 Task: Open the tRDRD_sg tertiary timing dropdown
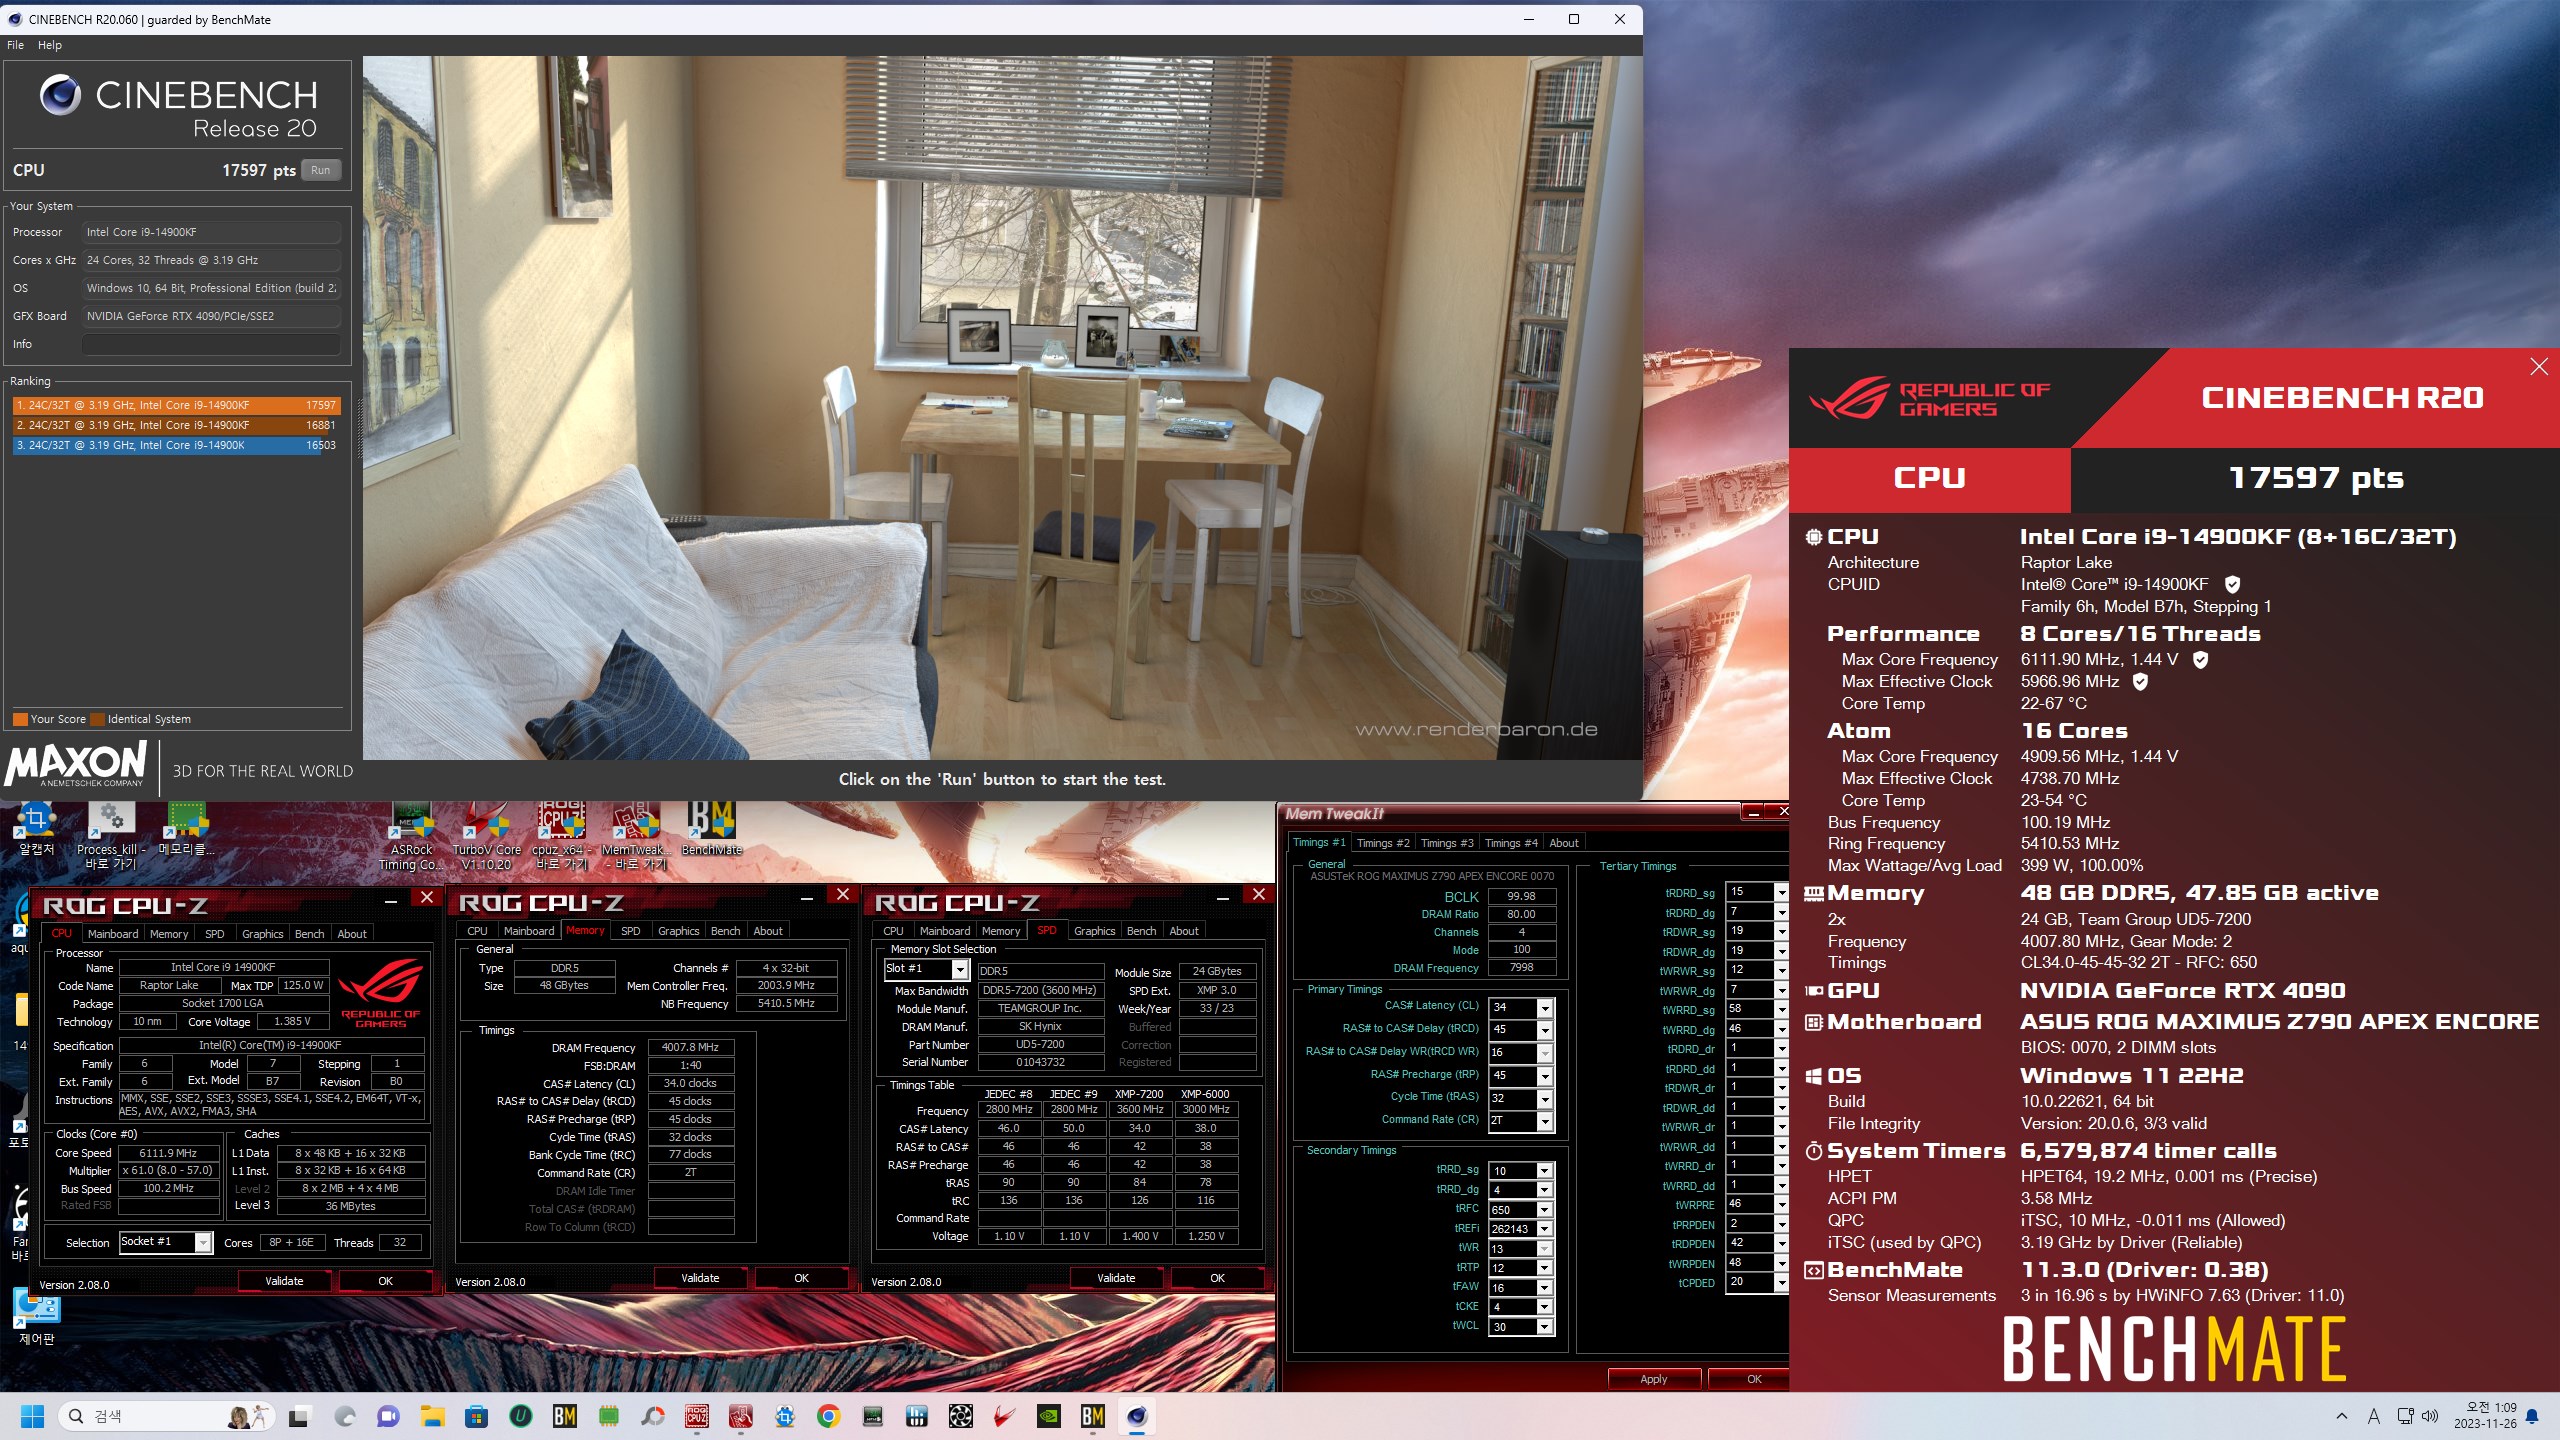click(1781, 892)
